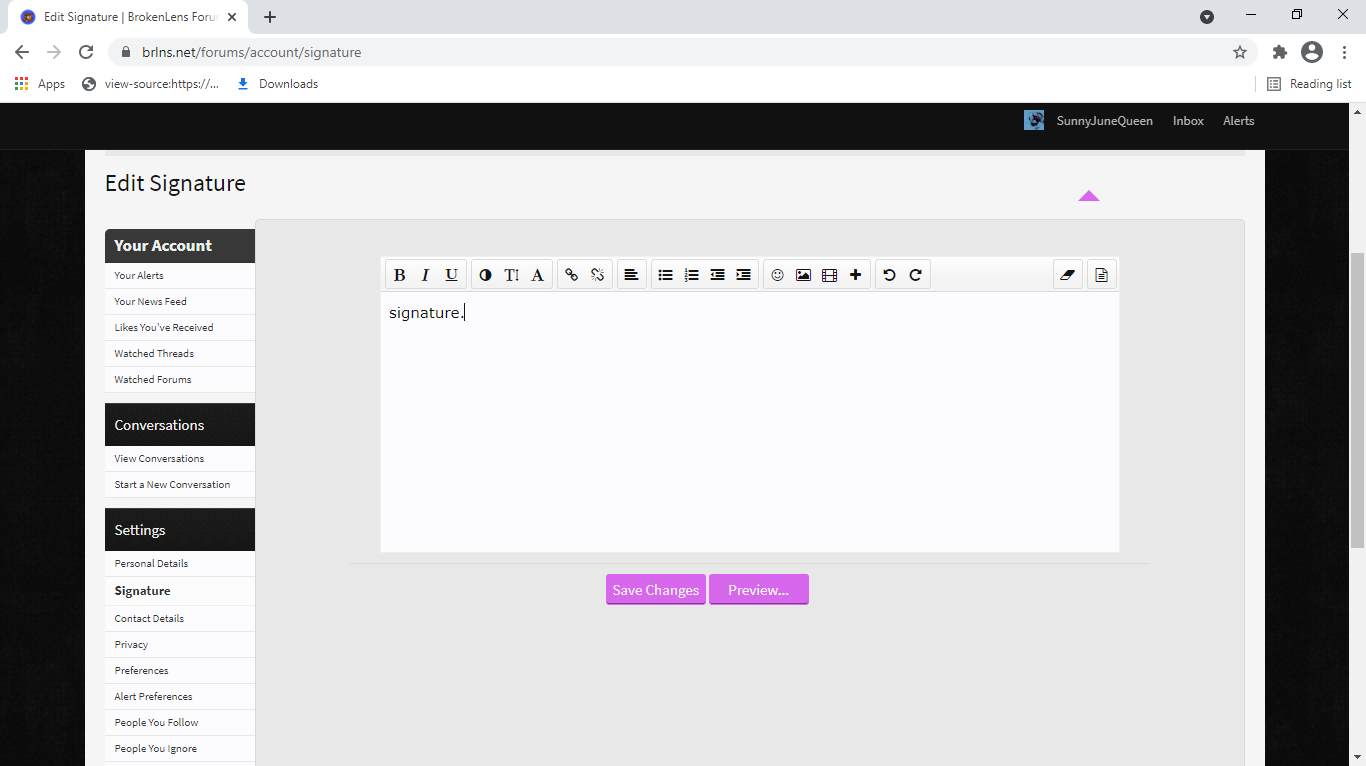Viewport: 1366px width, 766px height.
Task: Open Contact Details settings
Action: (180, 619)
